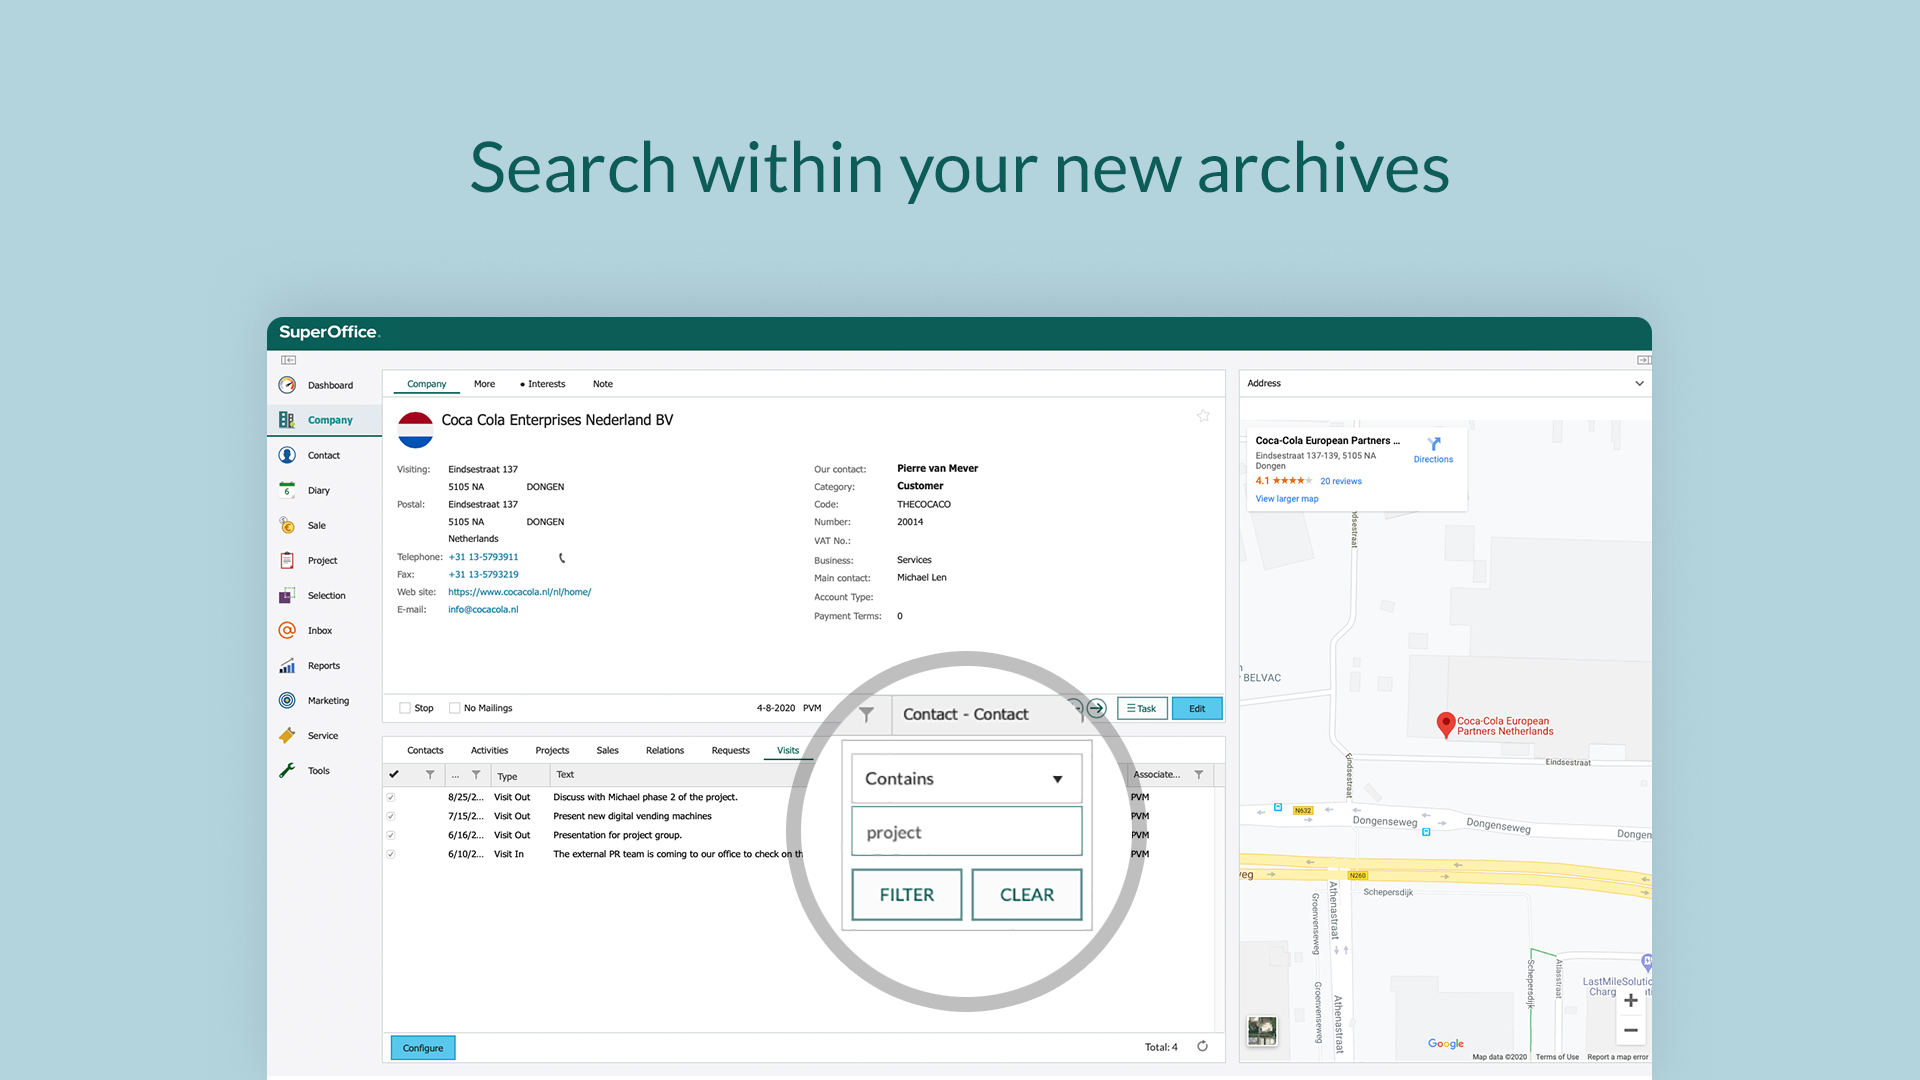The width and height of the screenshot is (1920, 1080).
Task: Open the Inbox at-sign icon
Action: 287,630
